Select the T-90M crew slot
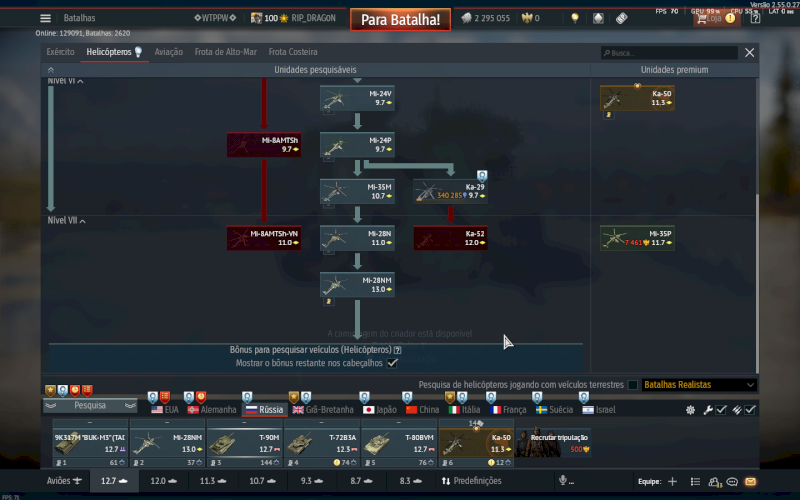This screenshot has width=800, height=500. coord(244,443)
